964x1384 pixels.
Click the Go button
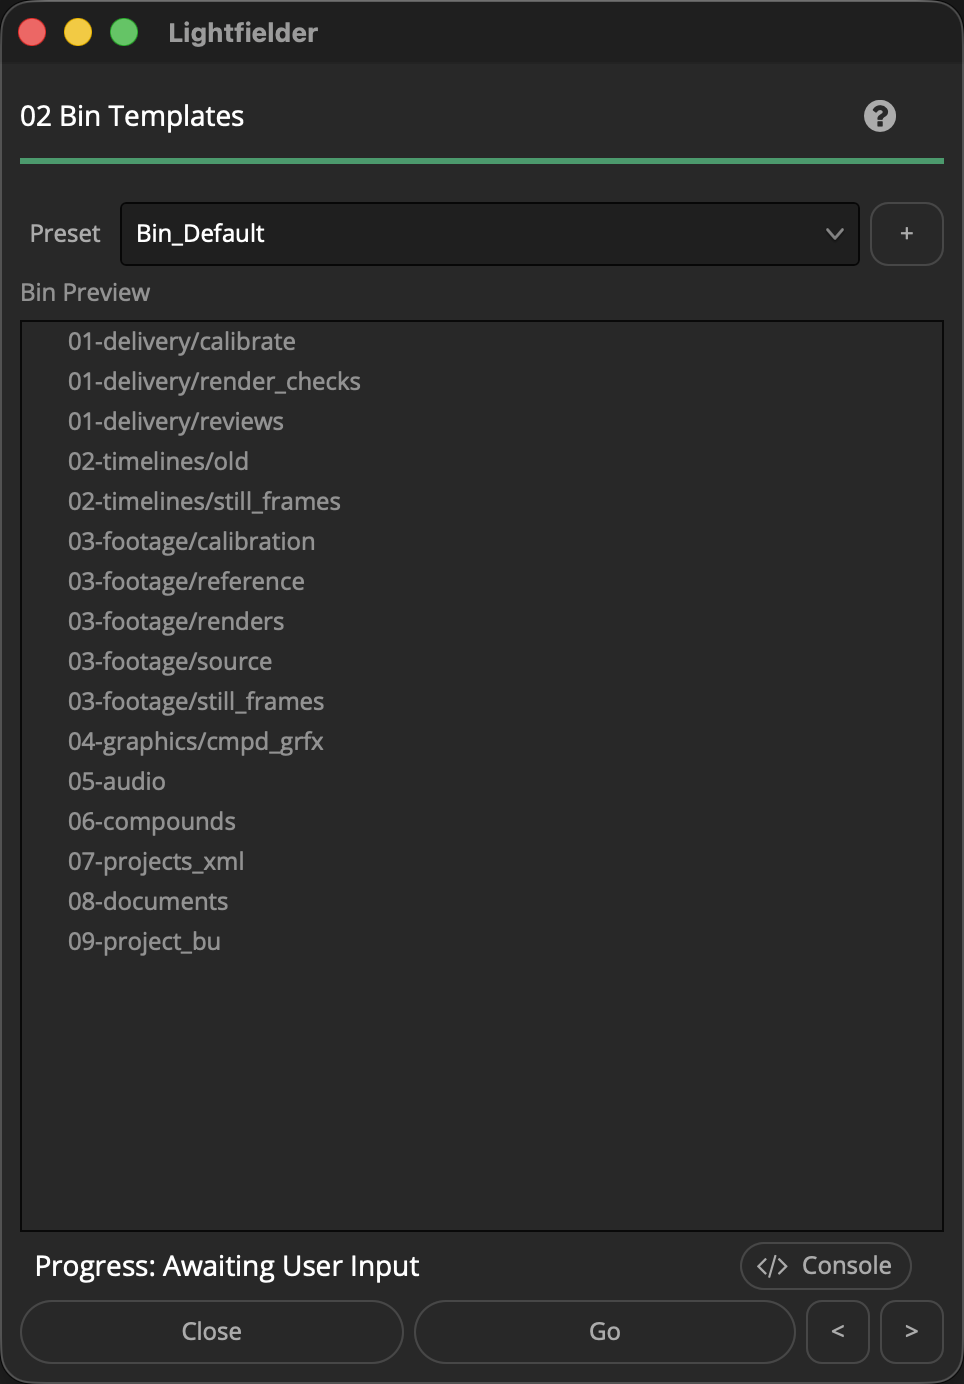(x=605, y=1331)
